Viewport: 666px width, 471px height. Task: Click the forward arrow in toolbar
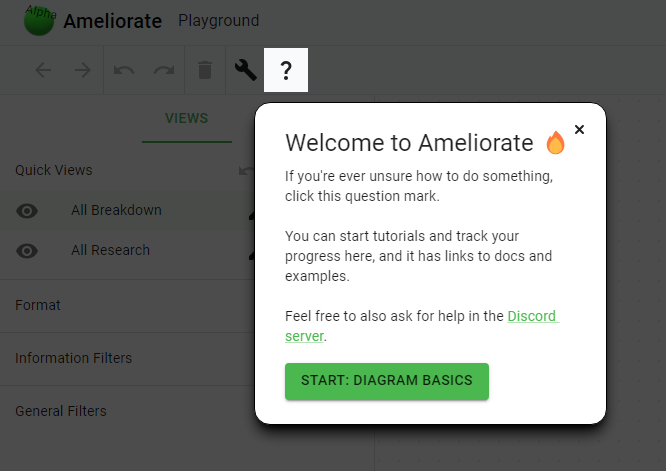(83, 70)
